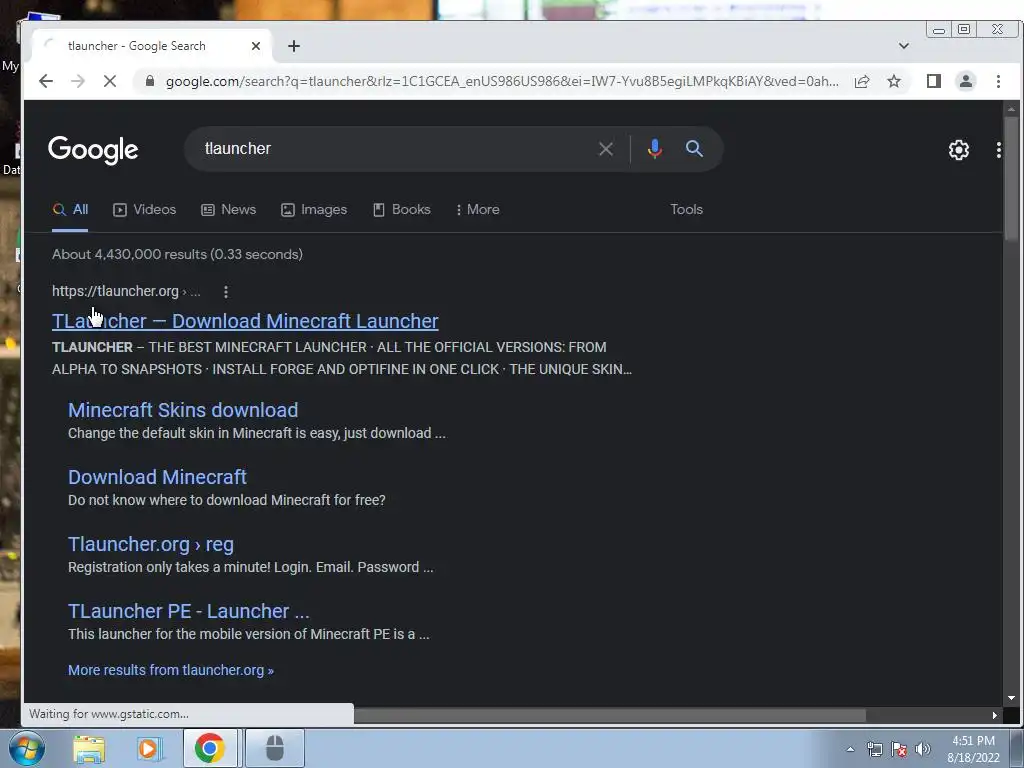This screenshot has height=768, width=1024.
Task: Click the padlock site info icon
Action: pos(150,81)
